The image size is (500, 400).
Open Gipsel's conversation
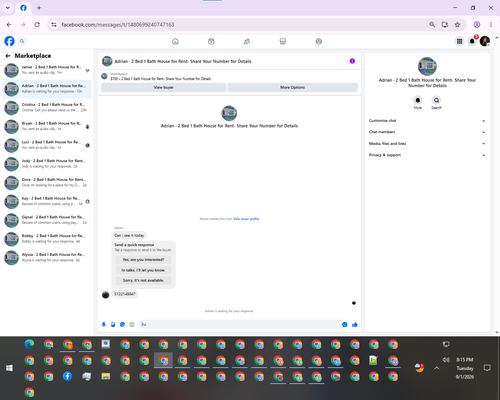(x=47, y=220)
